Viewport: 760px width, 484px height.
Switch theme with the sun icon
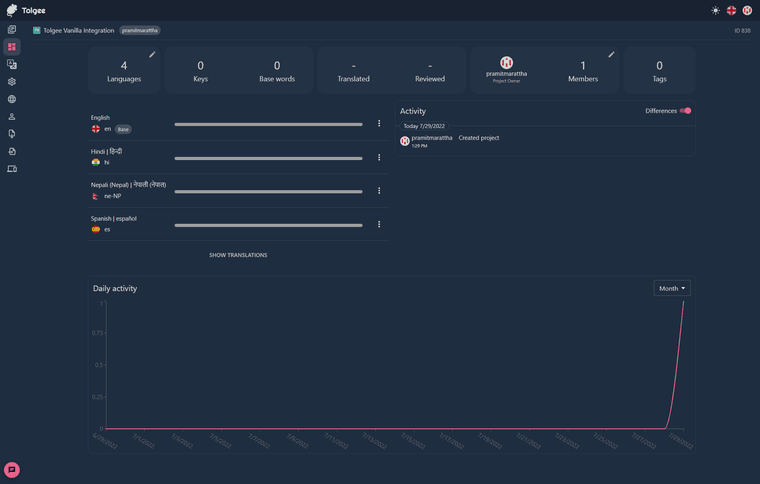(715, 10)
